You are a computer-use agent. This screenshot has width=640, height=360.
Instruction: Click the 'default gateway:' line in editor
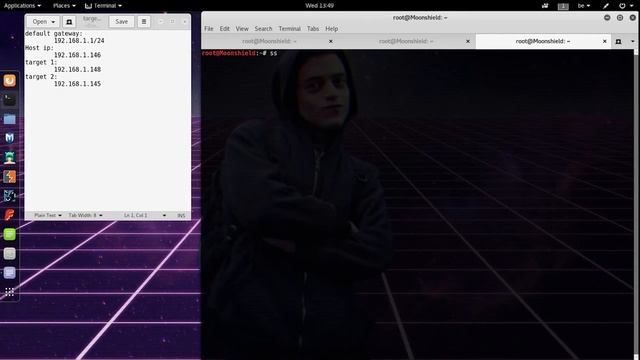(x=54, y=33)
